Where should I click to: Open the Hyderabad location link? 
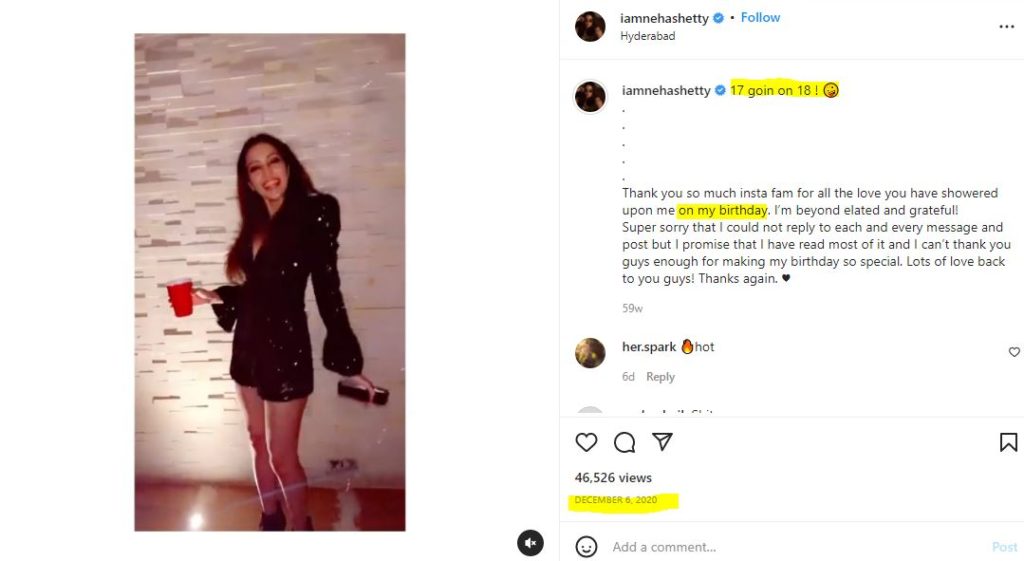click(x=647, y=36)
